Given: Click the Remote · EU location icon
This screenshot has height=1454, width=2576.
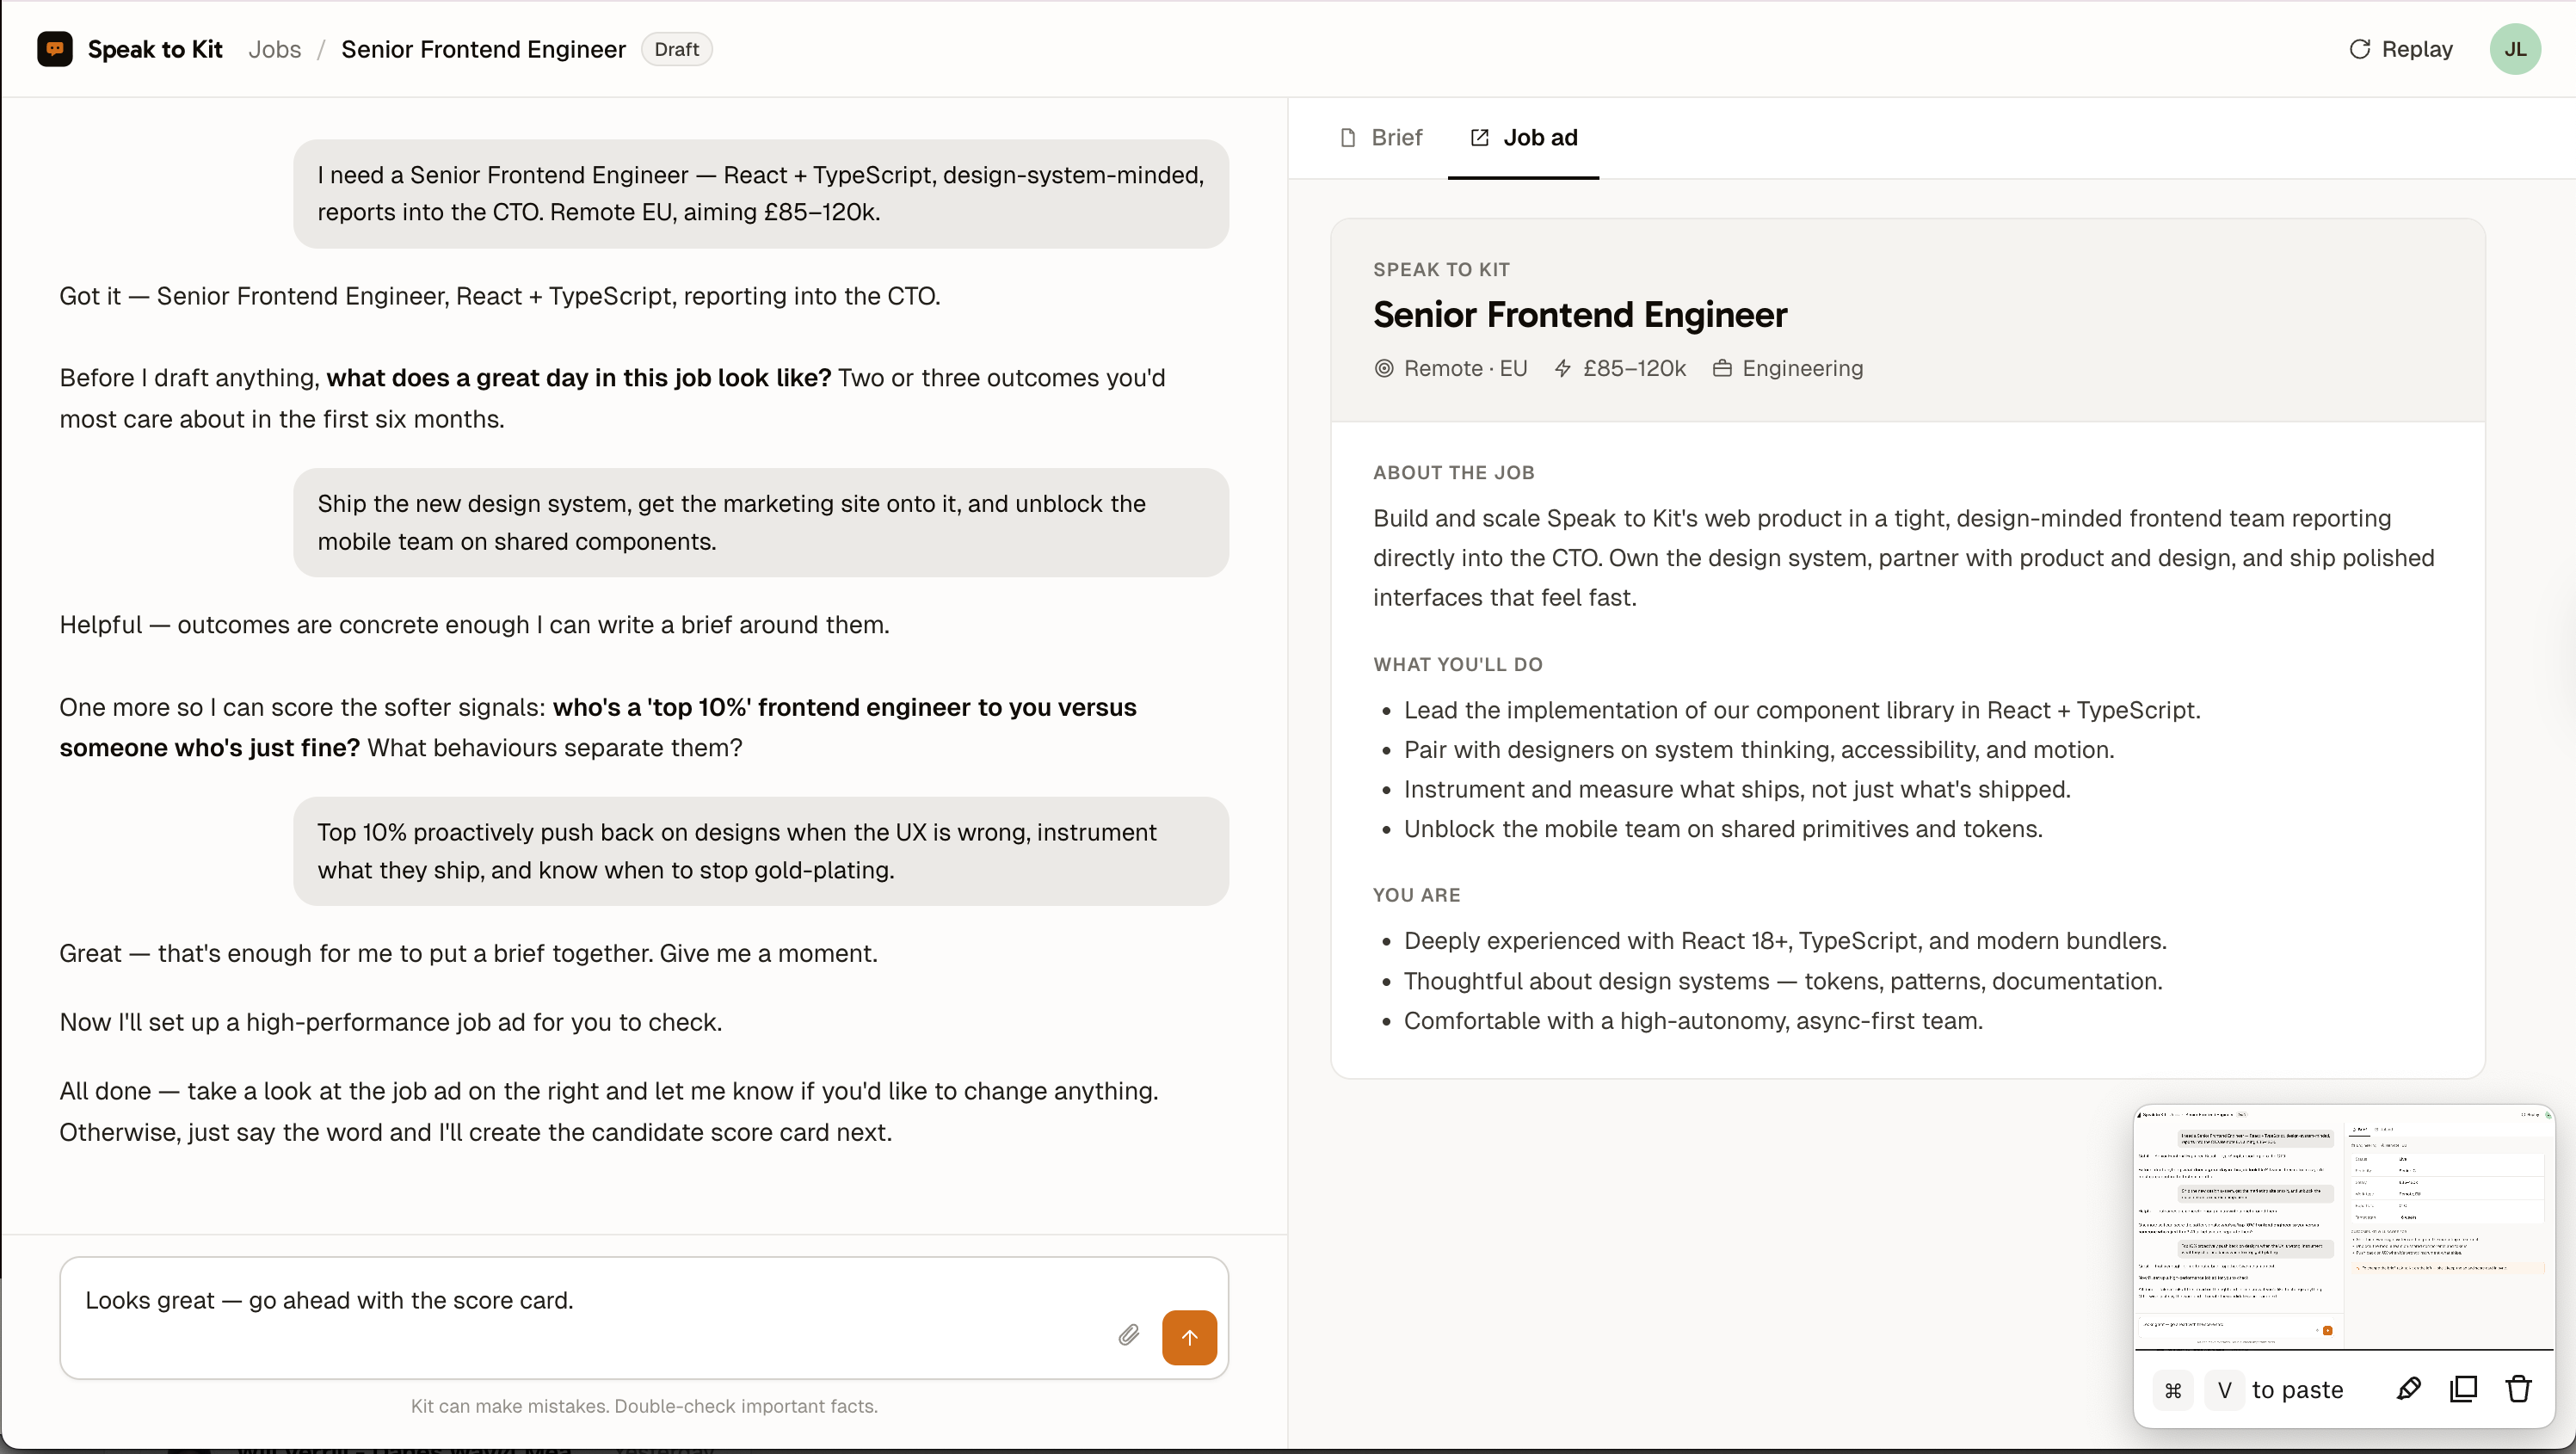Looking at the screenshot, I should click(1384, 368).
